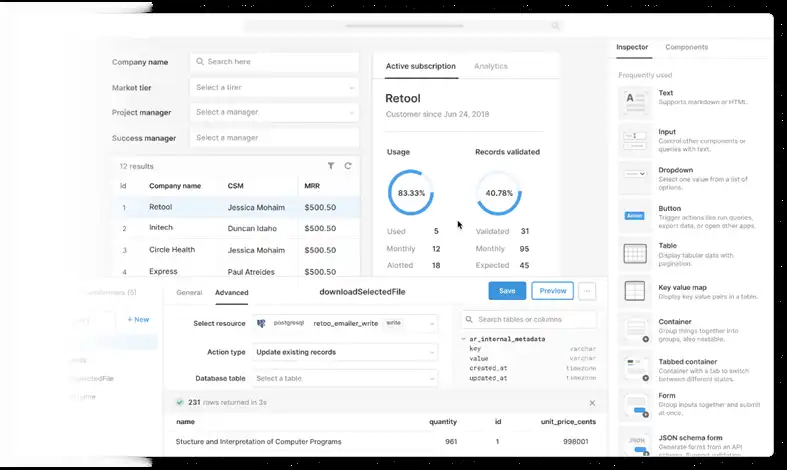Click the Save button
The height and width of the screenshot is (470, 787).
[507, 291]
